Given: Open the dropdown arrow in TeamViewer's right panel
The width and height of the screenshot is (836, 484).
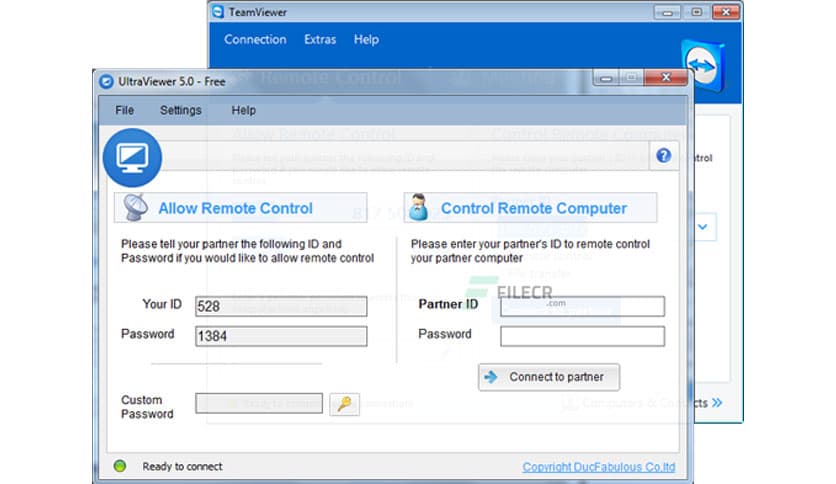Looking at the screenshot, I should pyautogui.click(x=703, y=227).
